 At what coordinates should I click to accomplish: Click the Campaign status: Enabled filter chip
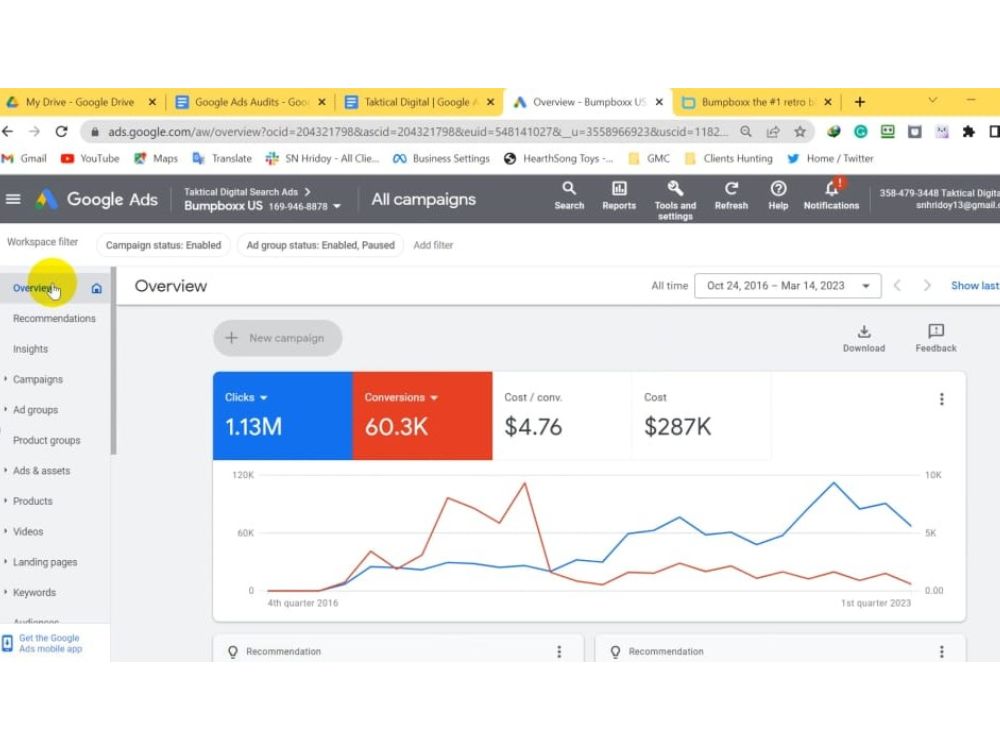(163, 245)
